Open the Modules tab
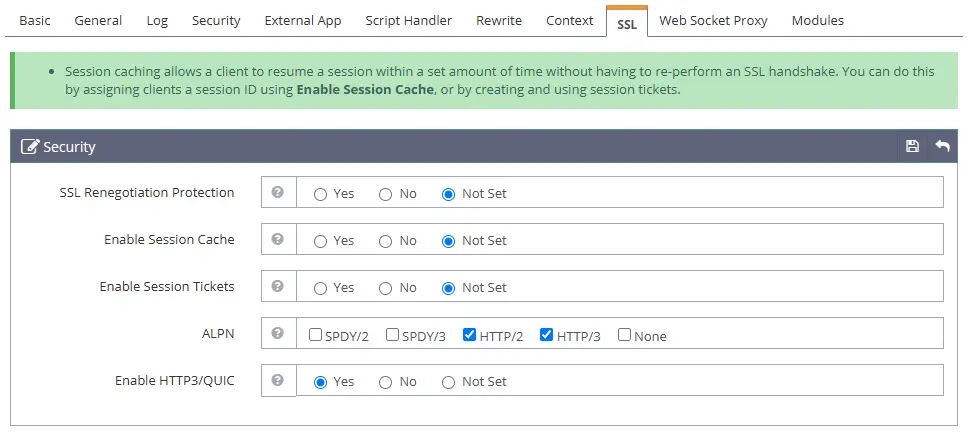 pyautogui.click(x=818, y=20)
